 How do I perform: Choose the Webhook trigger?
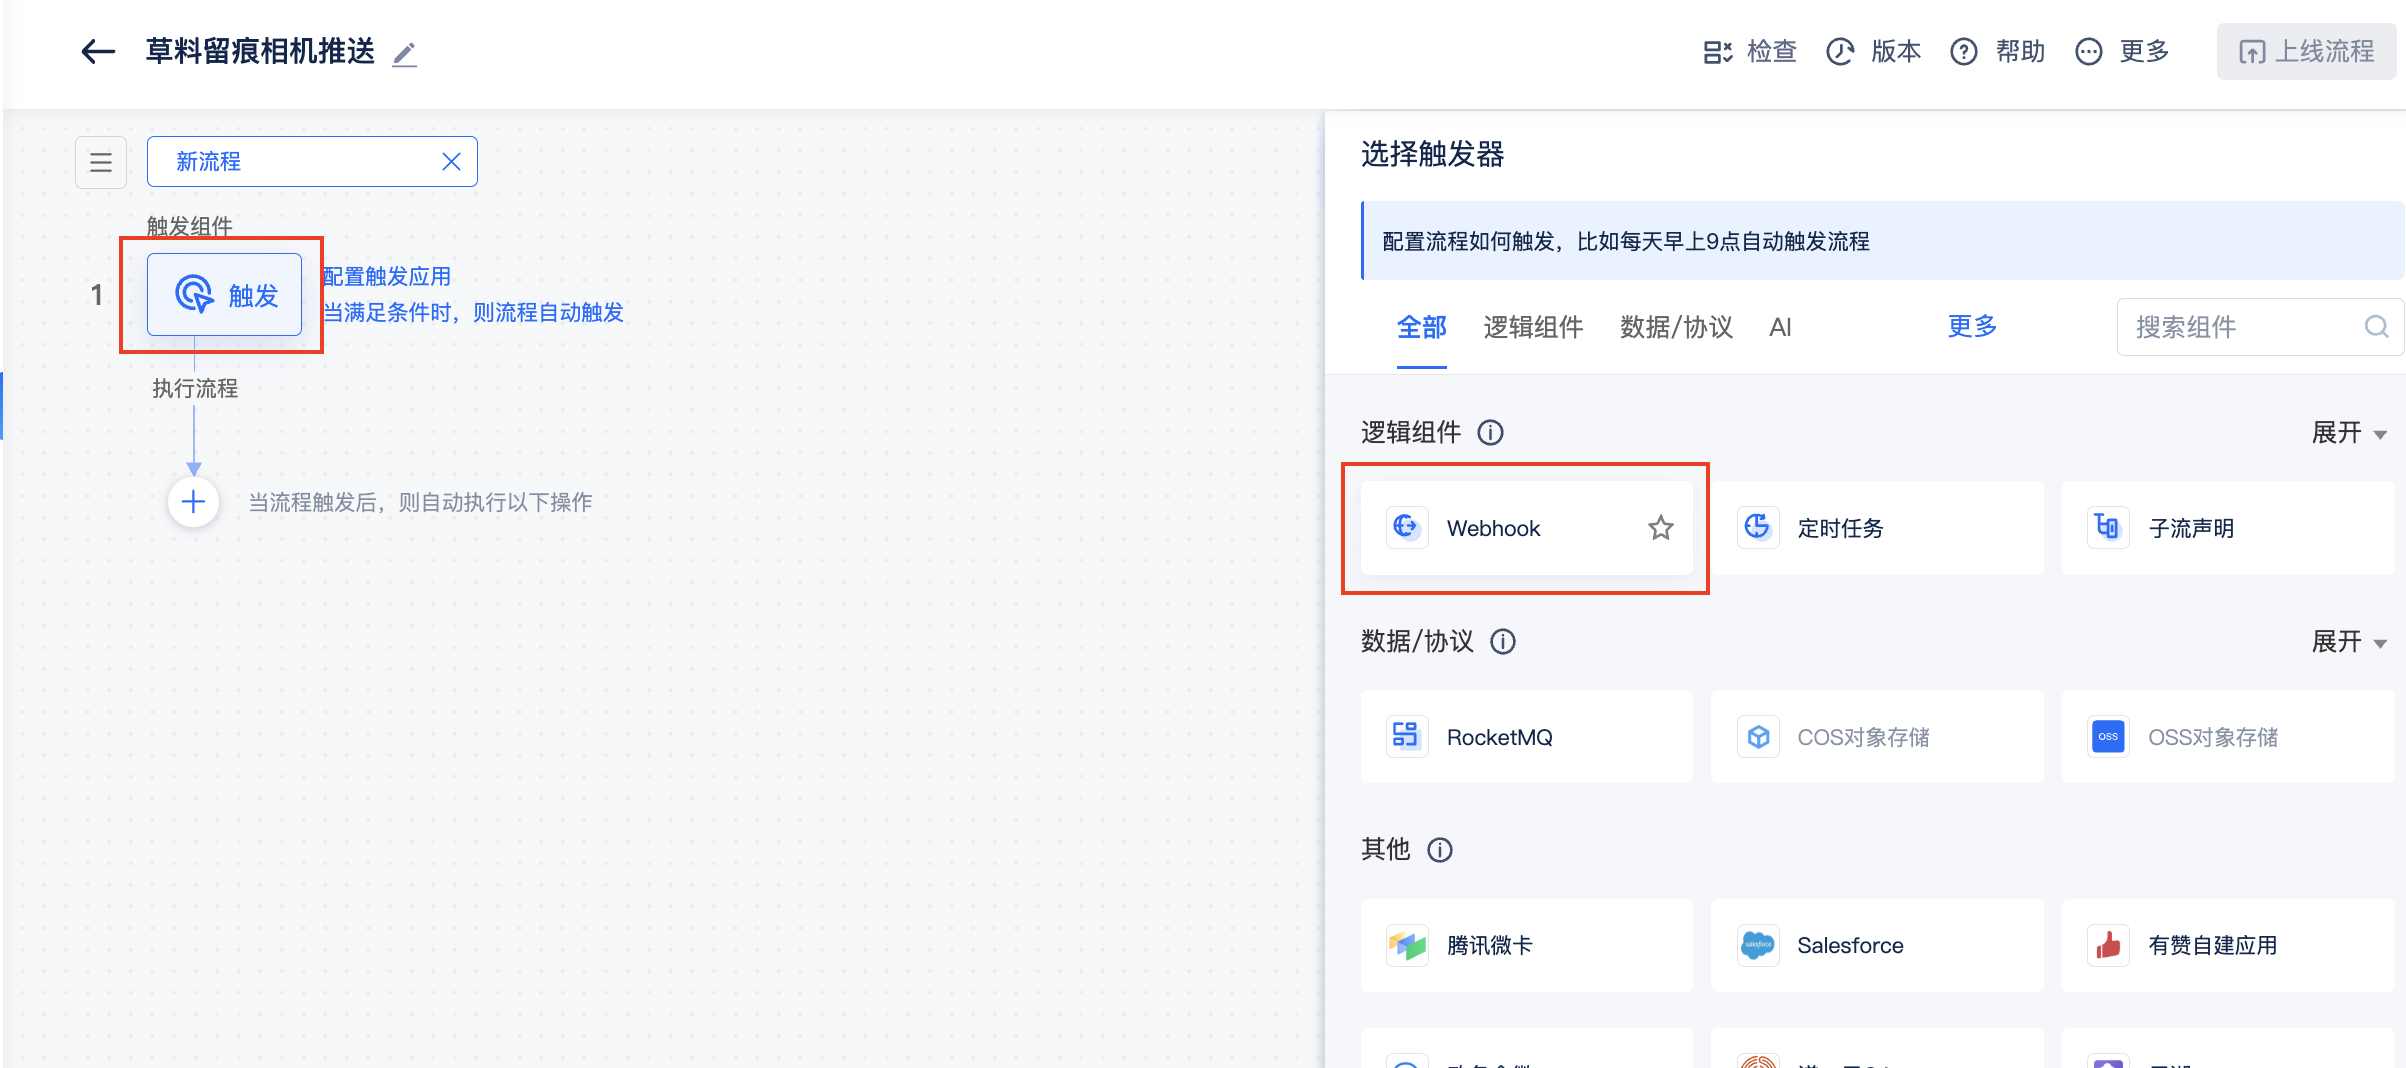pyautogui.click(x=1526, y=528)
